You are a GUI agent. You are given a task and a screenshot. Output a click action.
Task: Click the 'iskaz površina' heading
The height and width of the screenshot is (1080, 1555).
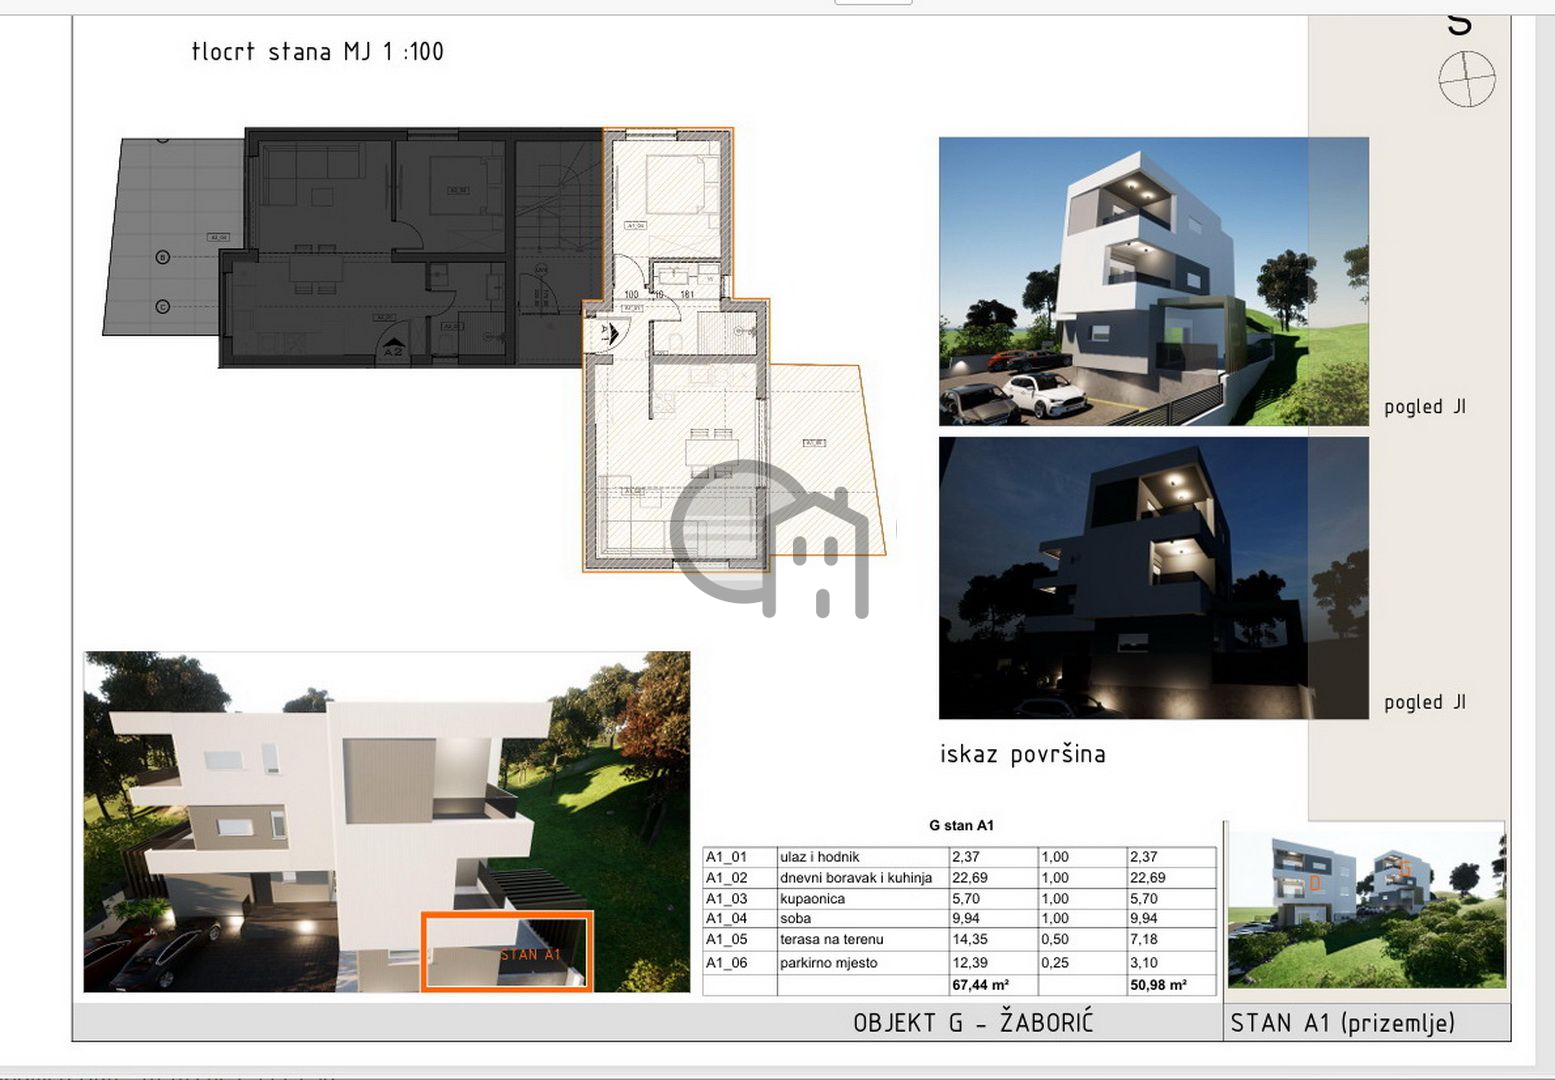(x=1022, y=755)
